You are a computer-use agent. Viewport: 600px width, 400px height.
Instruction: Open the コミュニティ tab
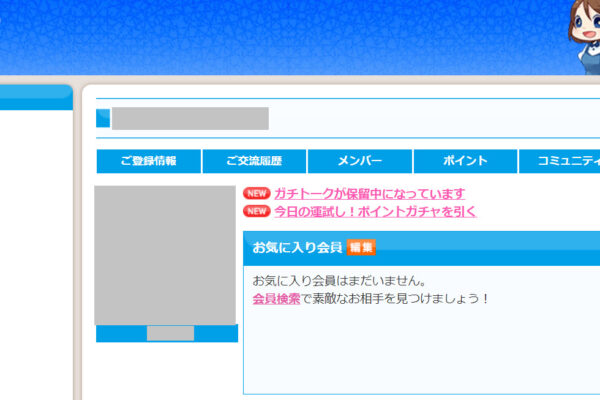coord(560,161)
